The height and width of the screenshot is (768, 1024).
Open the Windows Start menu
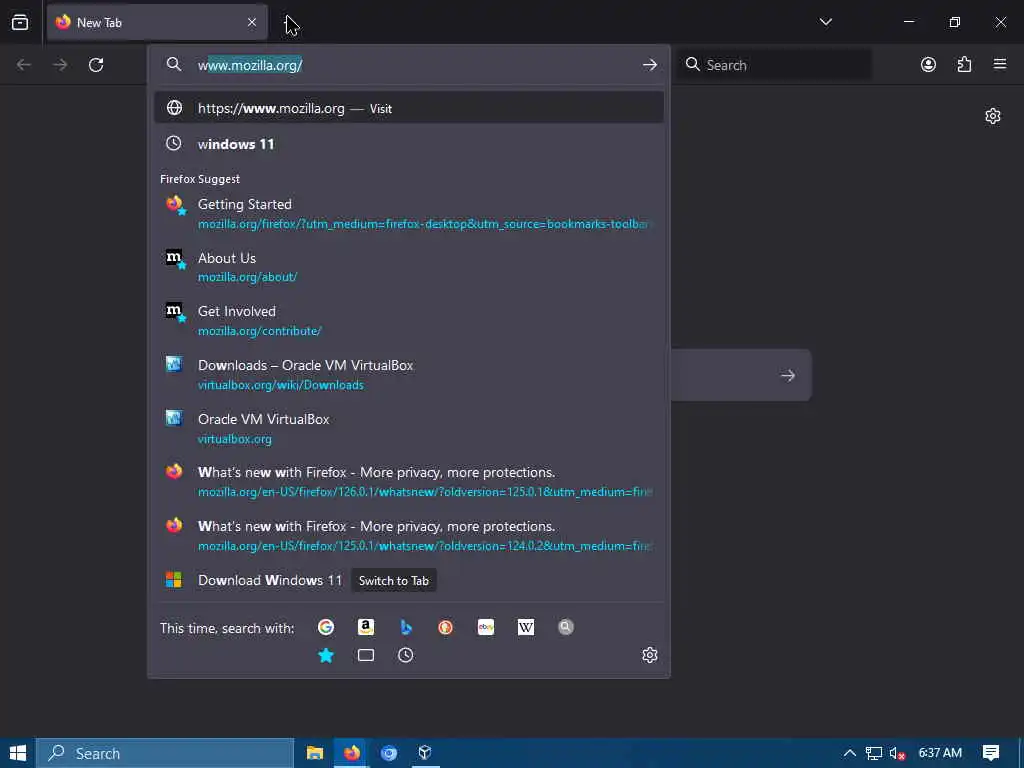tap(18, 753)
